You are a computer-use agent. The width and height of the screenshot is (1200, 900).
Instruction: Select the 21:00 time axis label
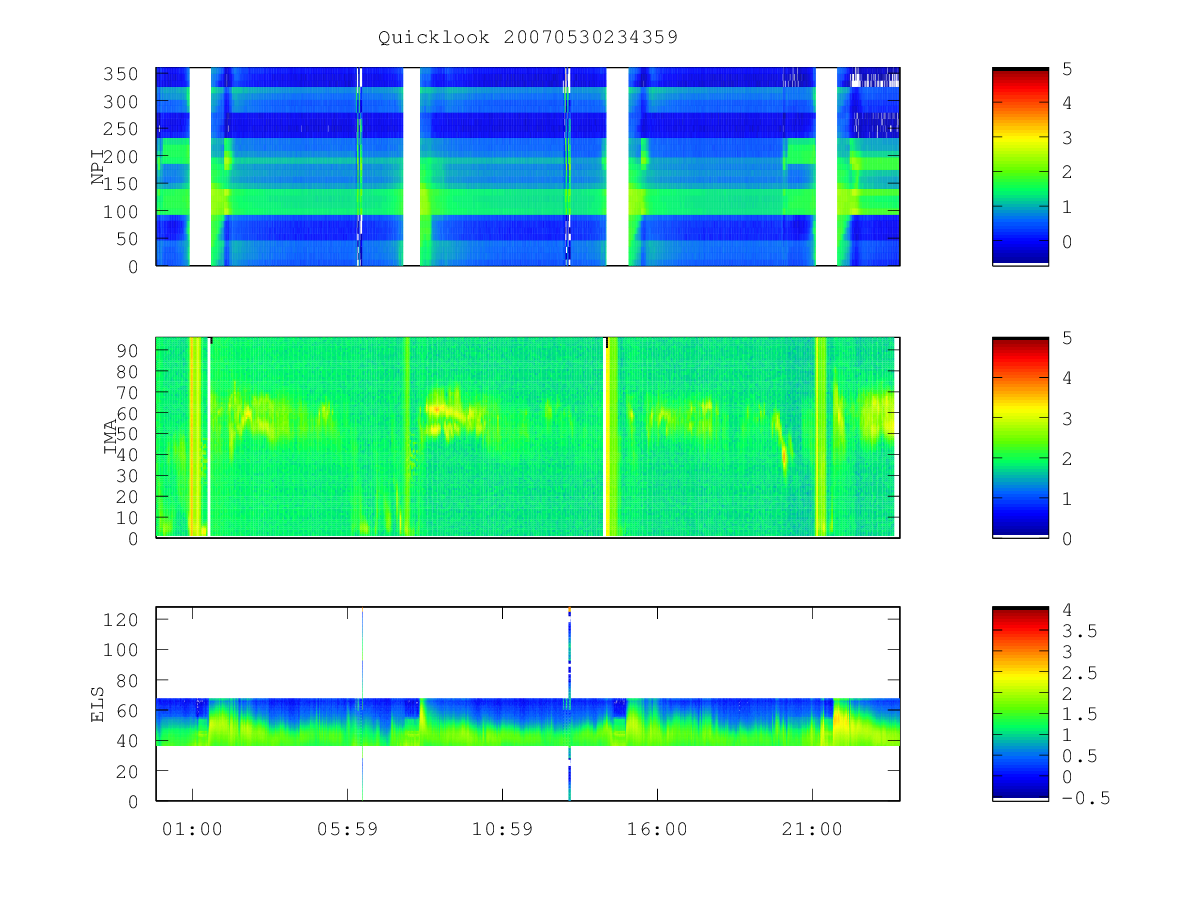[812, 829]
